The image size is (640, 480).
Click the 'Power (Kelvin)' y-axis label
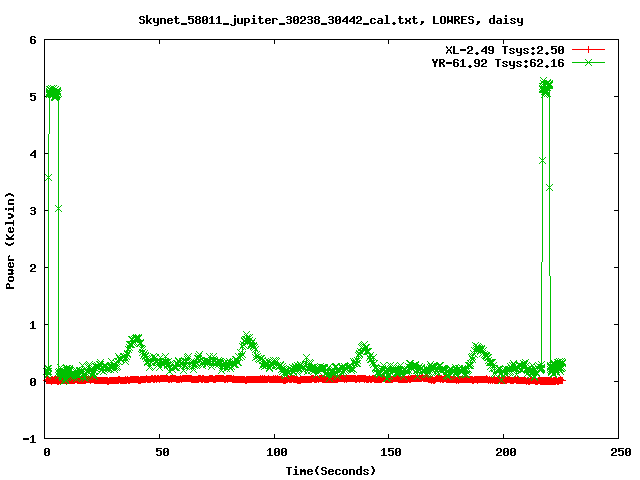10,241
